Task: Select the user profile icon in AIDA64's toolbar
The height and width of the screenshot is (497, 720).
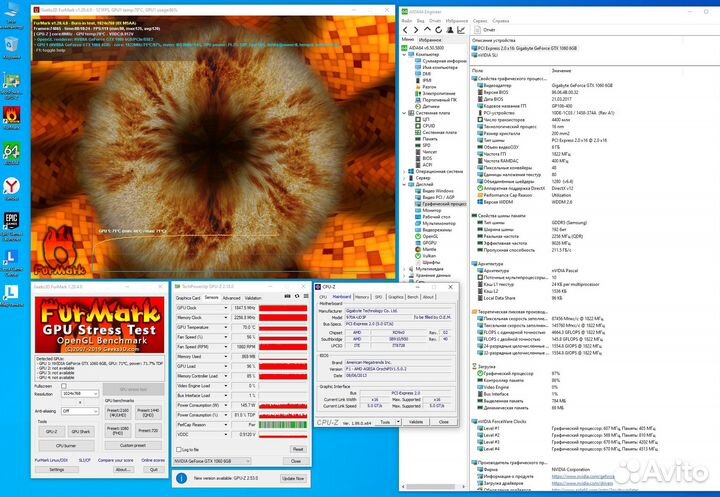Action: (450, 30)
